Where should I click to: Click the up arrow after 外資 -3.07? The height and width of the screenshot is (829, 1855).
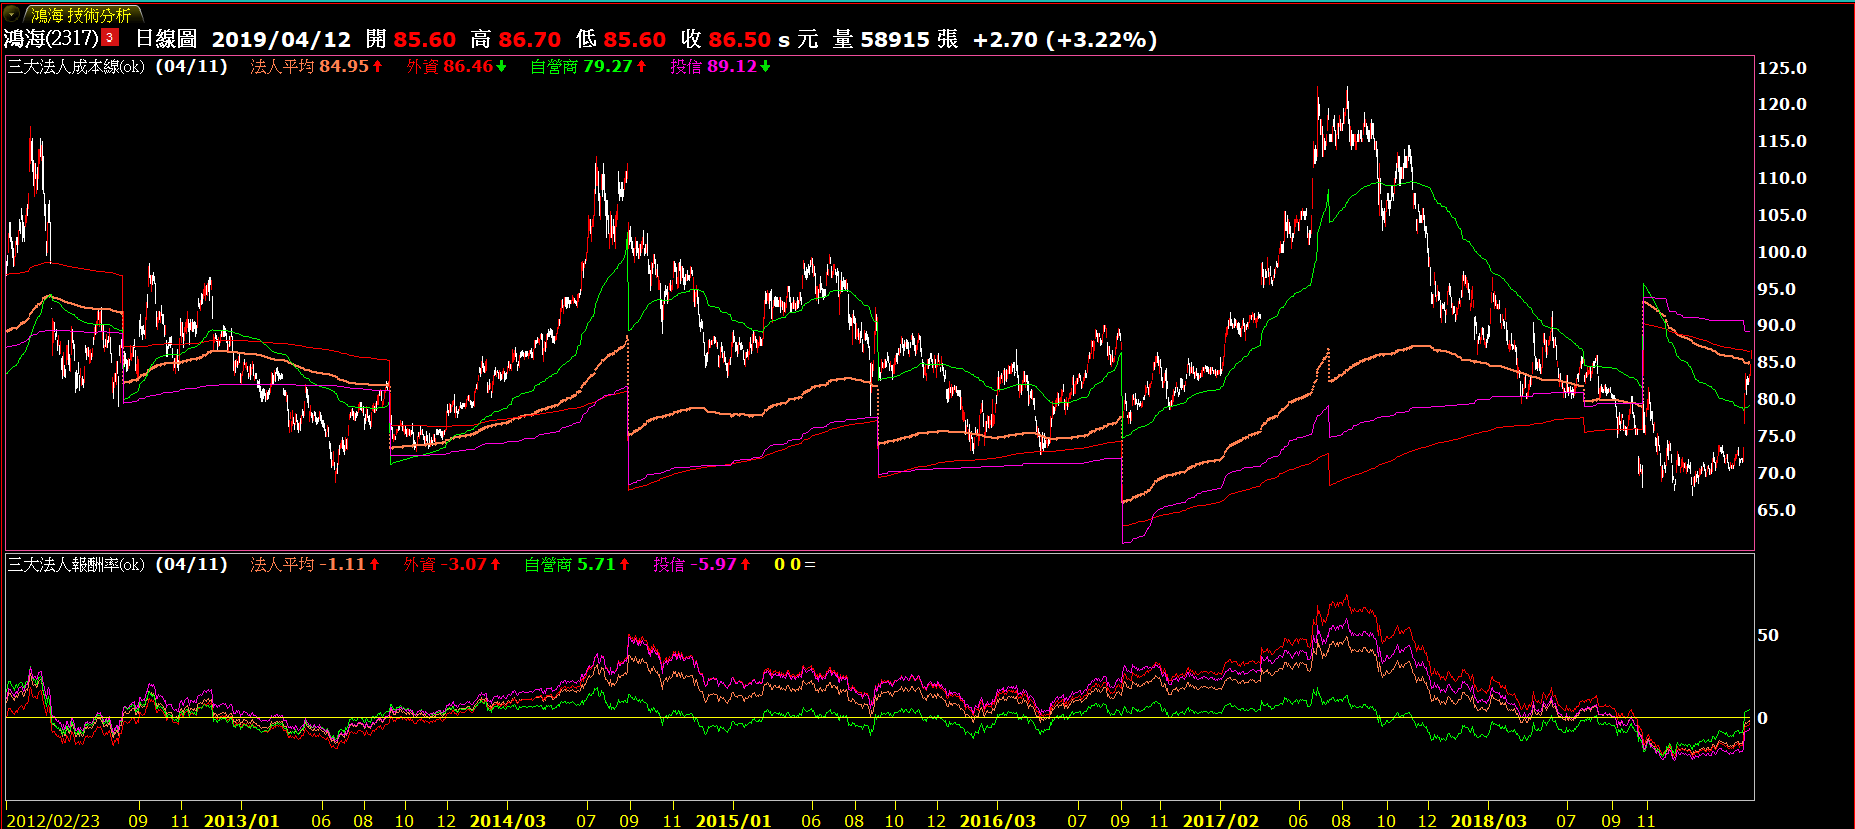(495, 565)
